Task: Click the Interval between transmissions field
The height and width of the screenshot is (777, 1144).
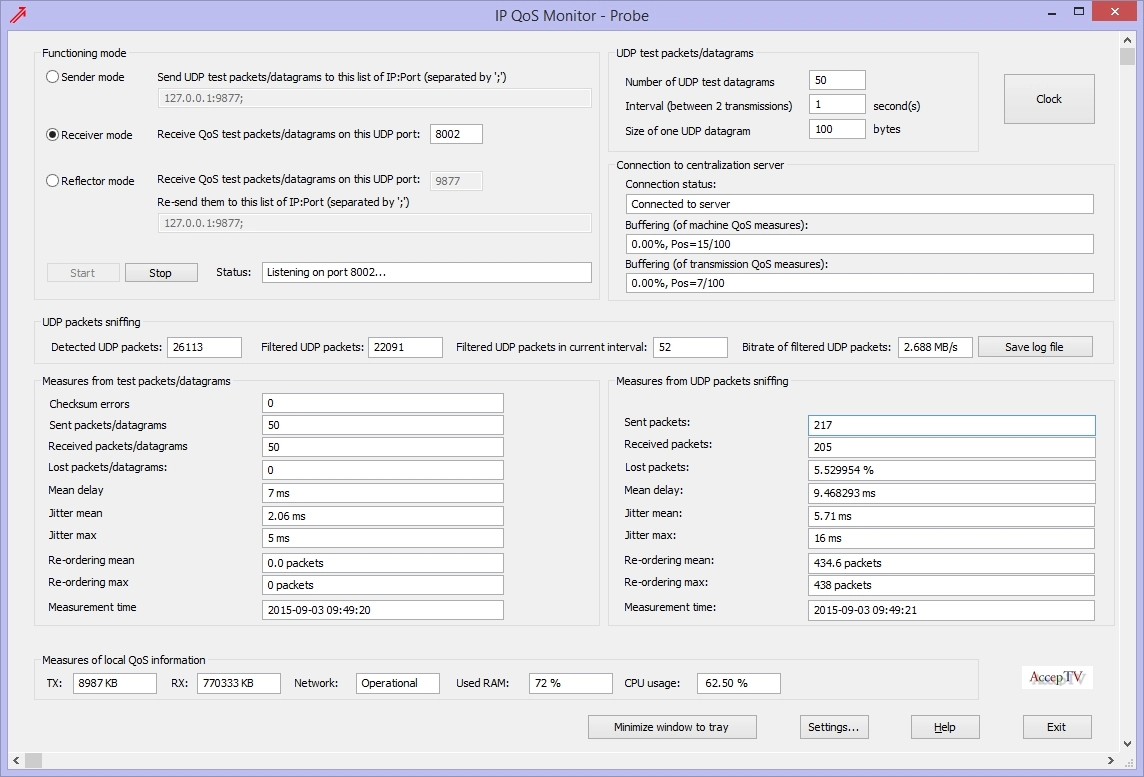Action: 837,104
